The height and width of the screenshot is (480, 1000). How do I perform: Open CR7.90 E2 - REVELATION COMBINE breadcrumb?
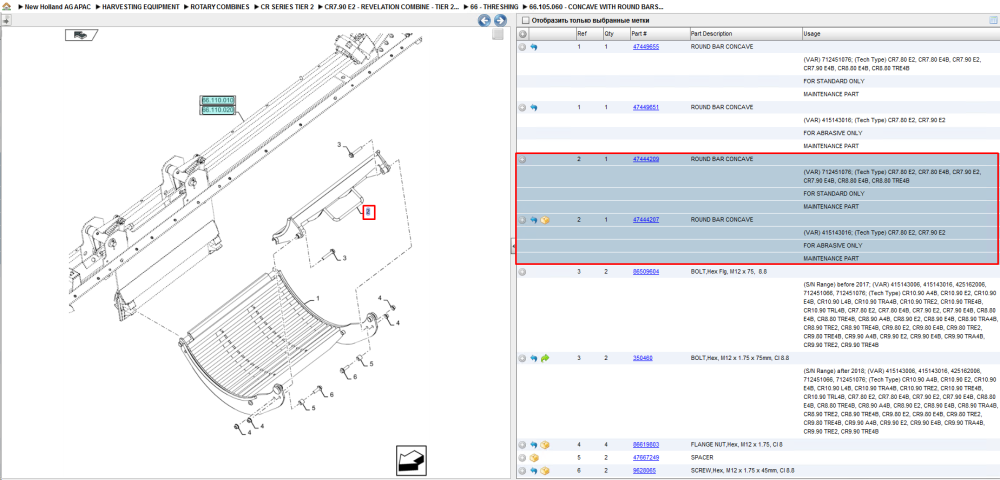coord(391,6)
